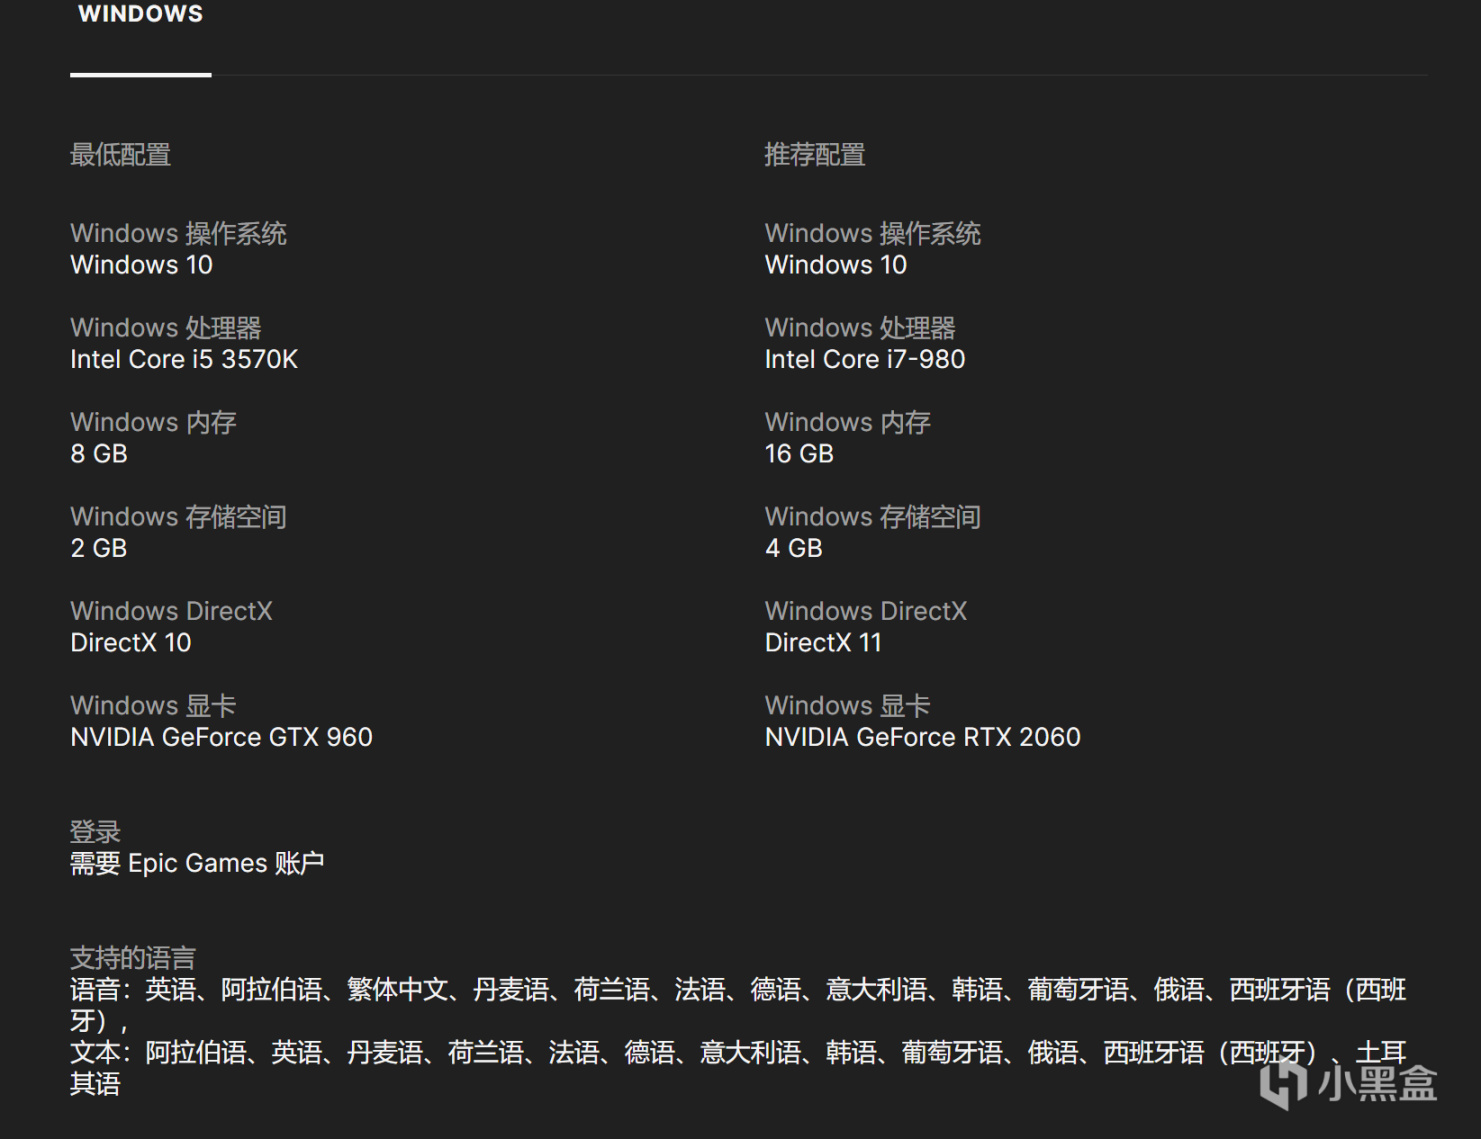Click 需要 Epic Games 账户 text
Viewport: 1481px width, 1139px height.
[x=197, y=863]
